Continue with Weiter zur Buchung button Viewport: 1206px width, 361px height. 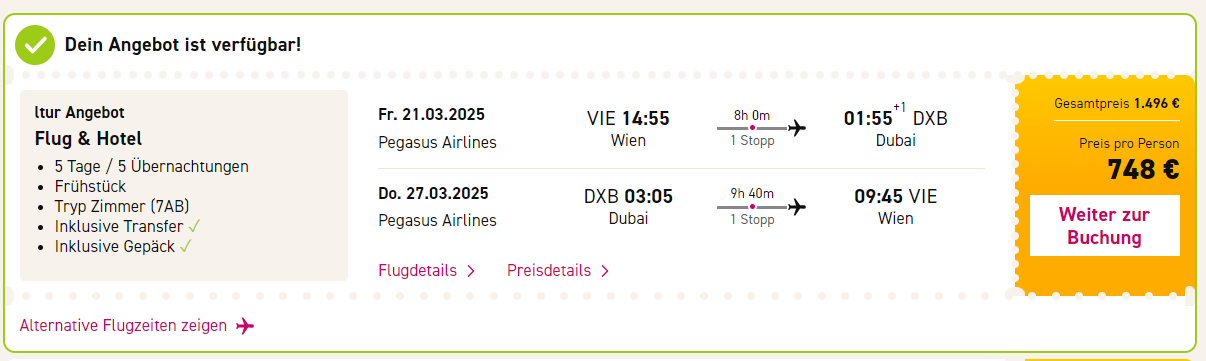(1104, 226)
